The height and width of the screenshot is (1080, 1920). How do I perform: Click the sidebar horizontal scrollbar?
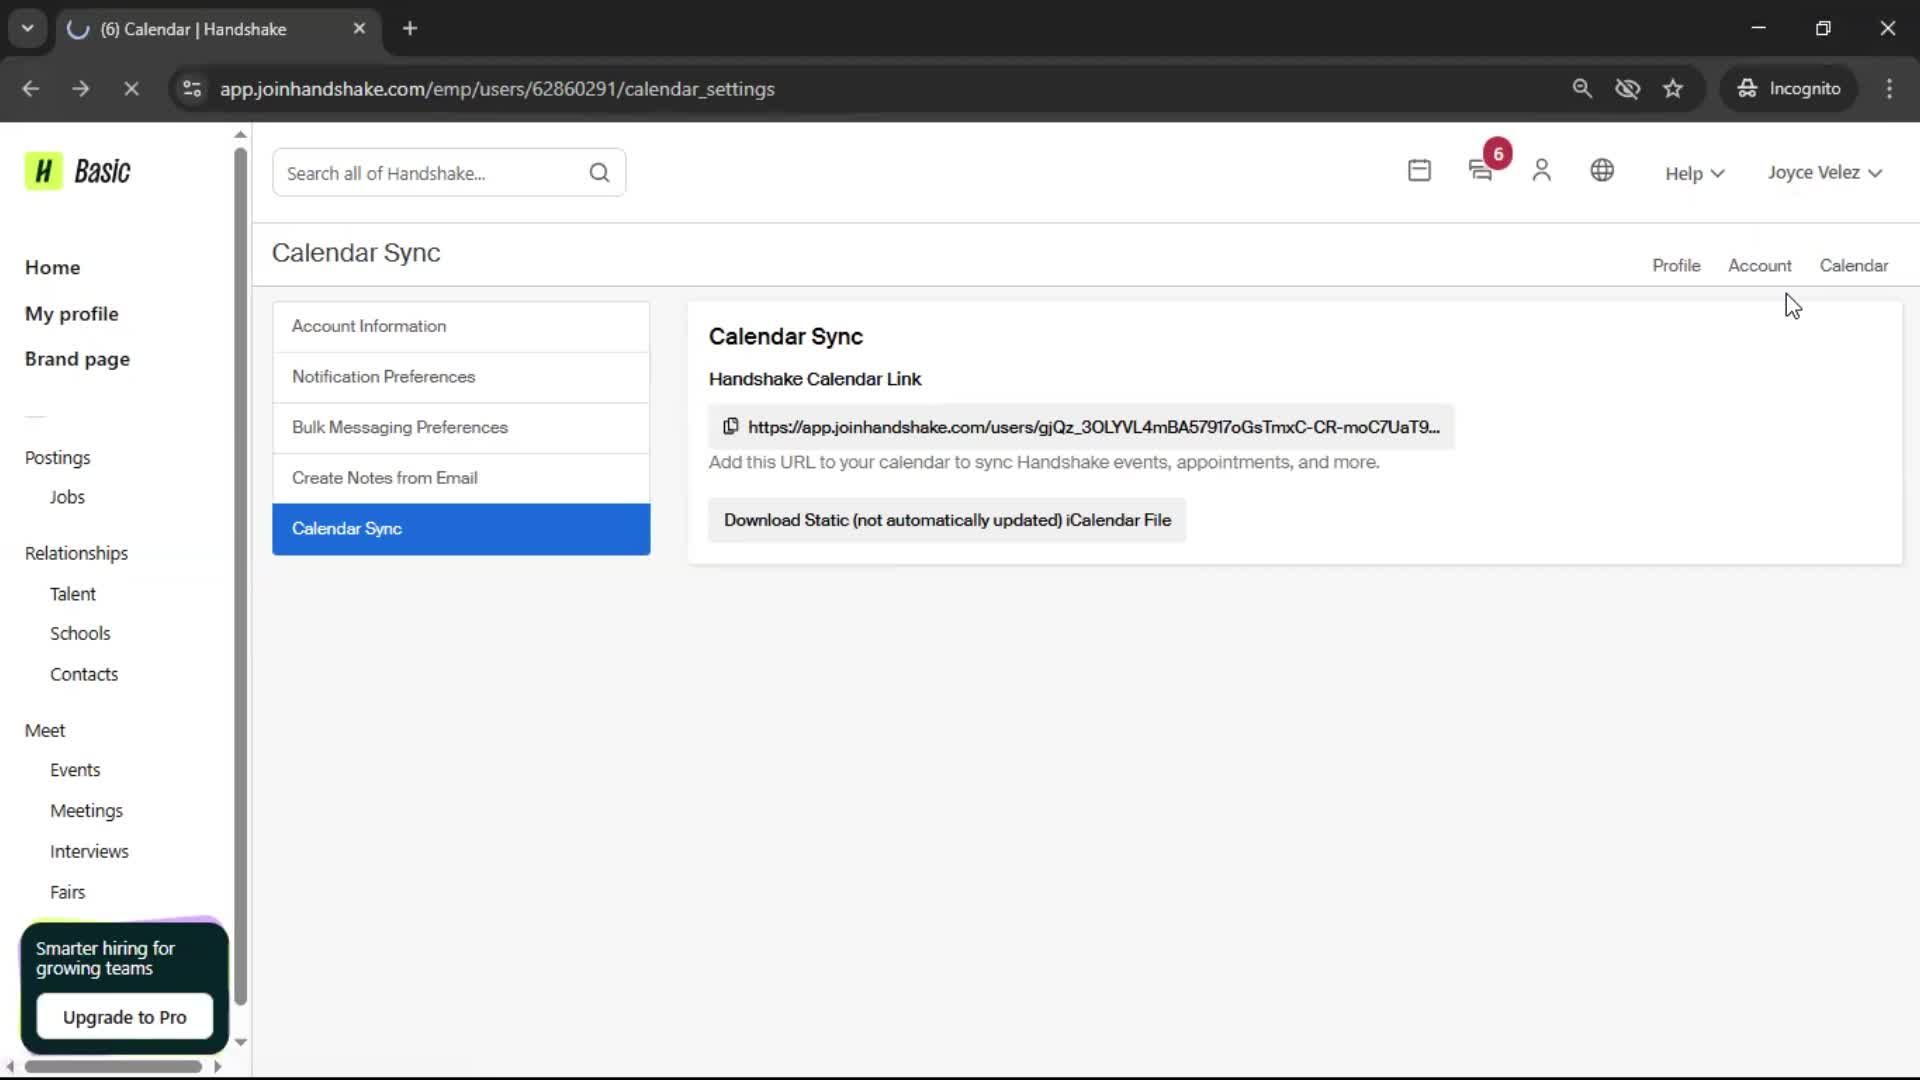113,1067
